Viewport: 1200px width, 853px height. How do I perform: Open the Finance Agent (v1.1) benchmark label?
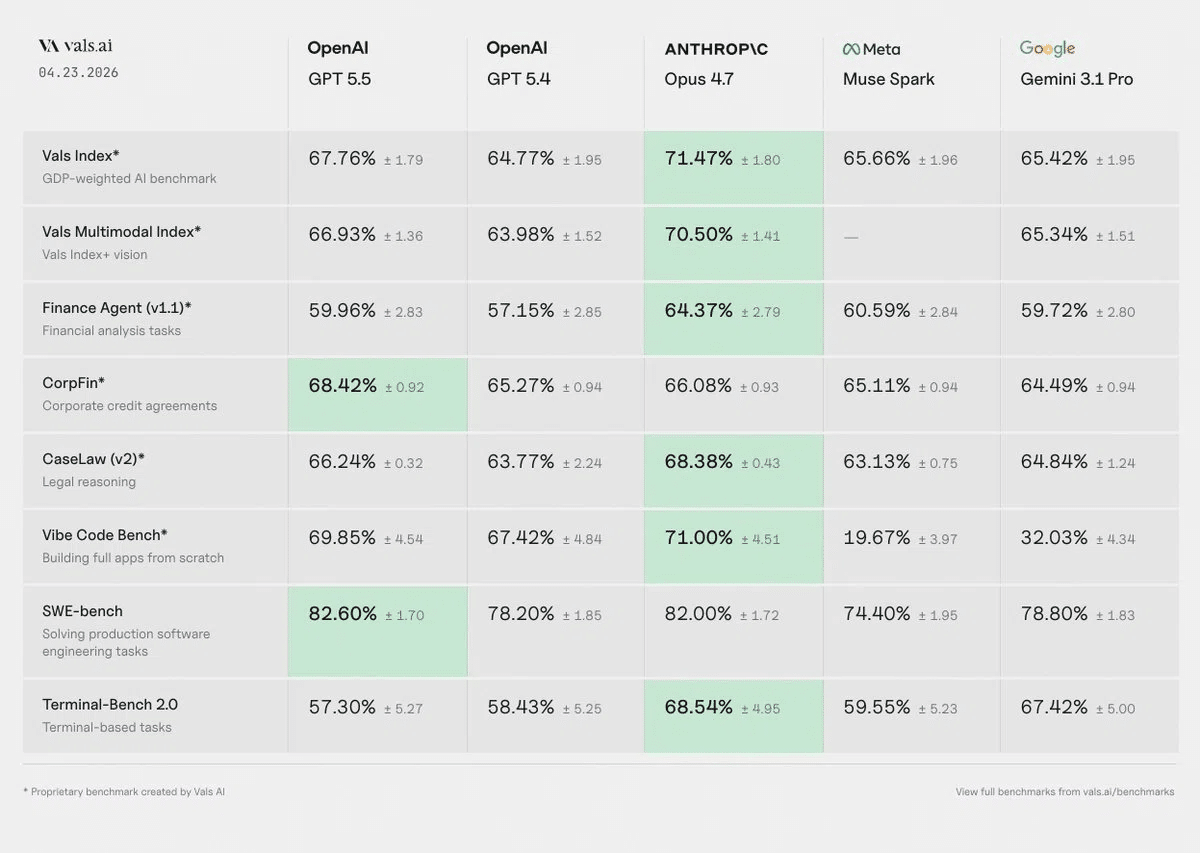(x=116, y=308)
